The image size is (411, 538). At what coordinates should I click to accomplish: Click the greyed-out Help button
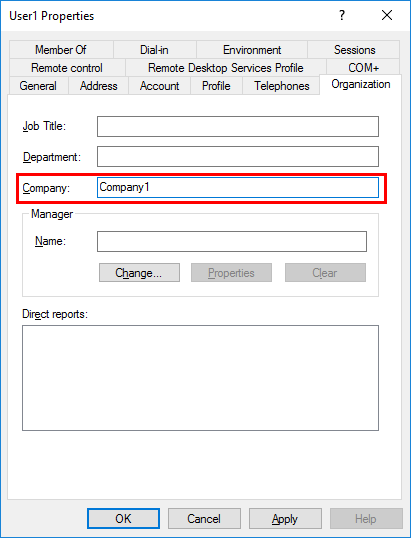point(366,518)
